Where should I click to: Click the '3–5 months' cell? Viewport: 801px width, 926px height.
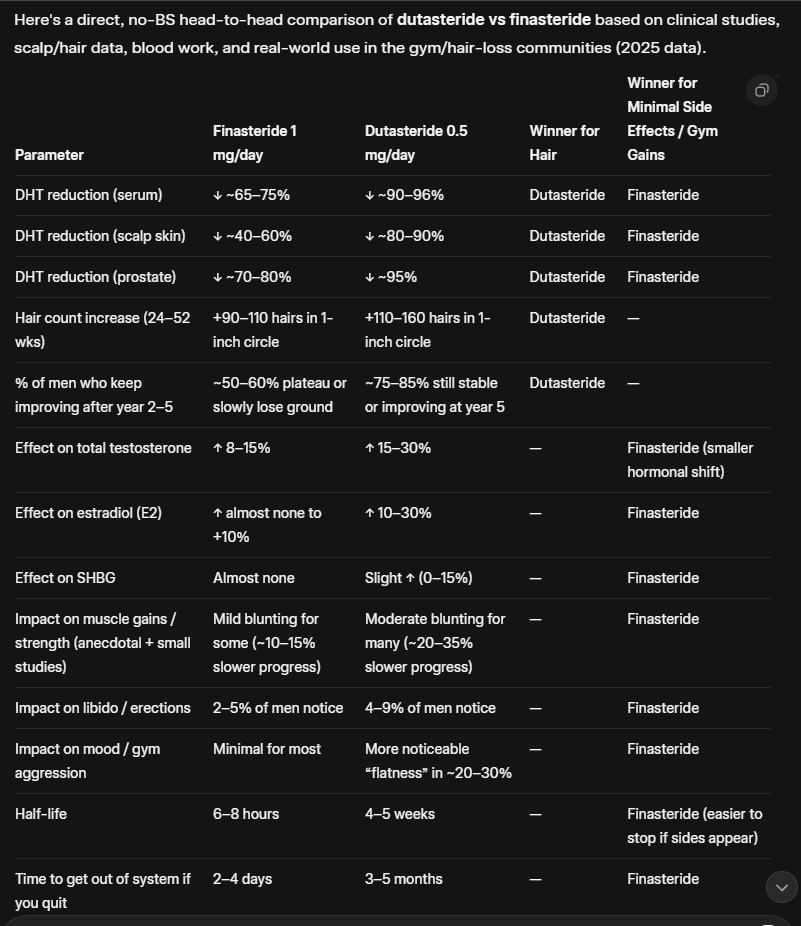403,879
